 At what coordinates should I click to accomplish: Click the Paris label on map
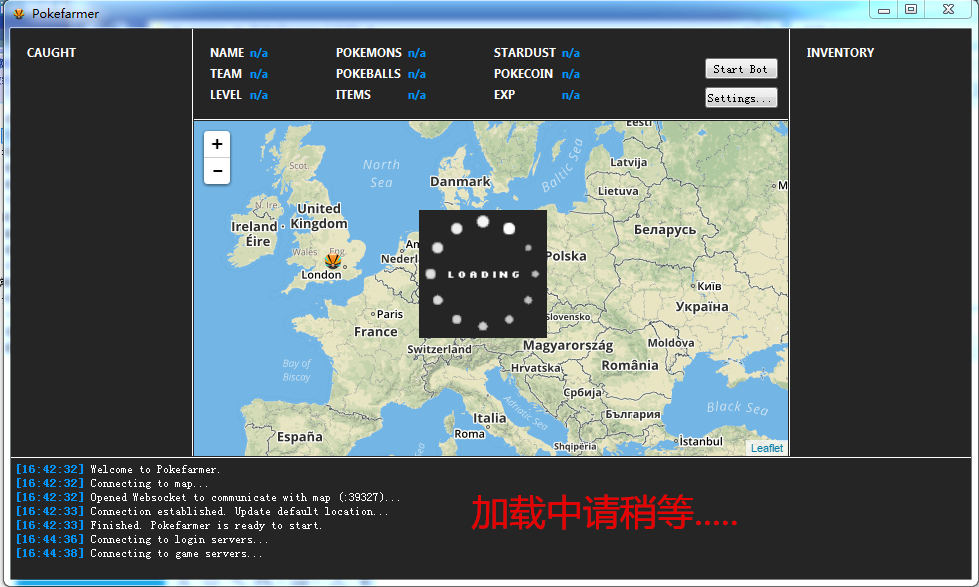(390, 314)
